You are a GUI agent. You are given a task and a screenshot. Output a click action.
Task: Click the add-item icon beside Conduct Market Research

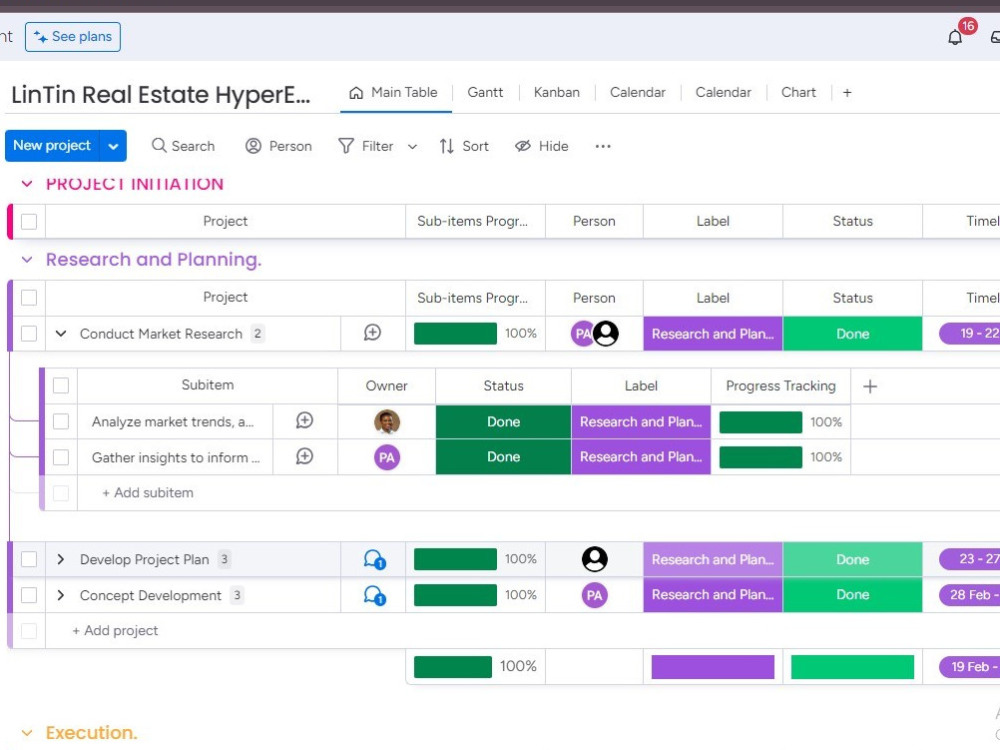pyautogui.click(x=371, y=332)
